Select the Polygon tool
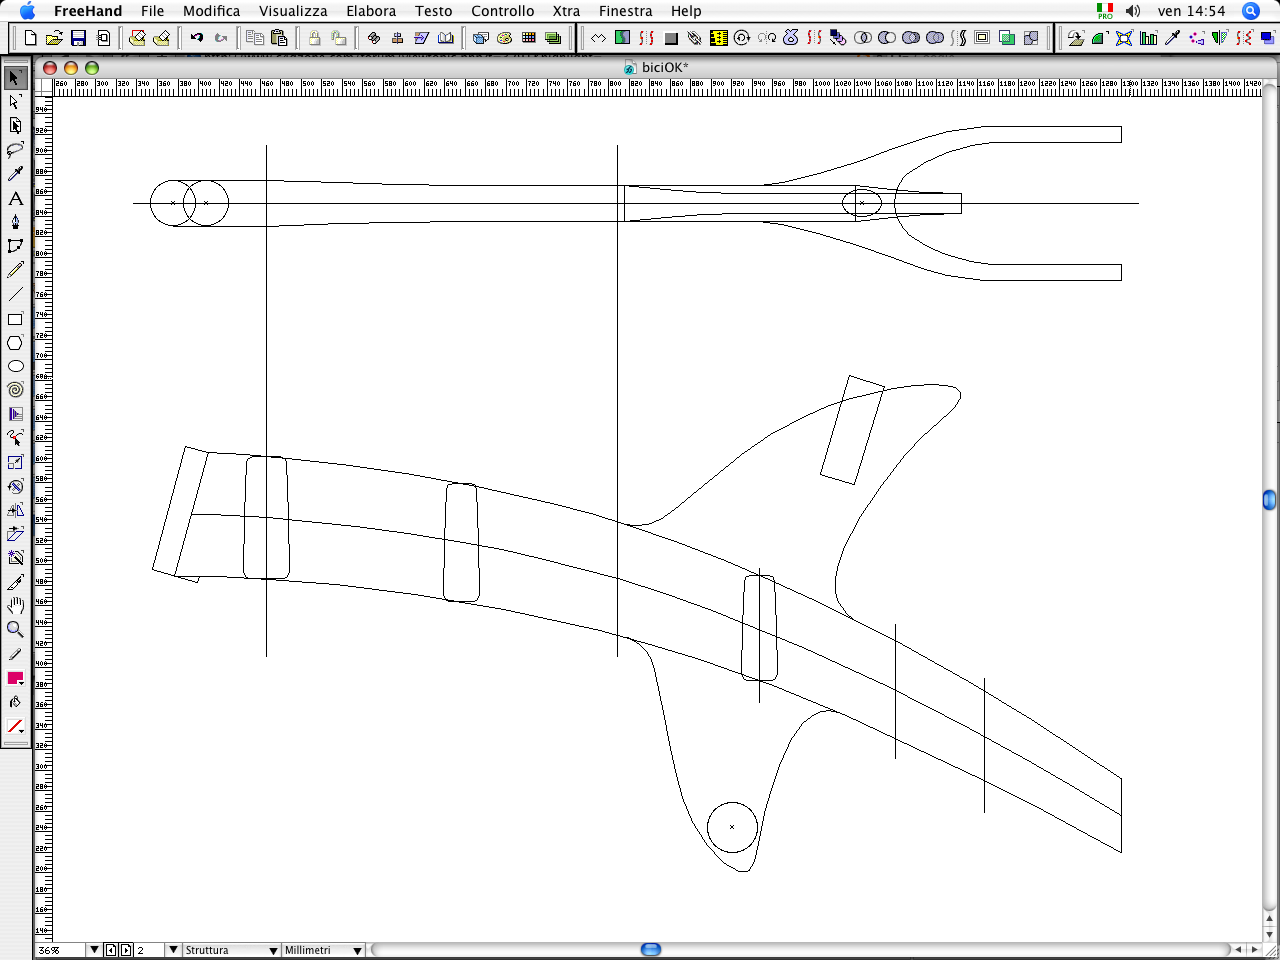Viewport: 1280px width, 960px height. pos(15,343)
